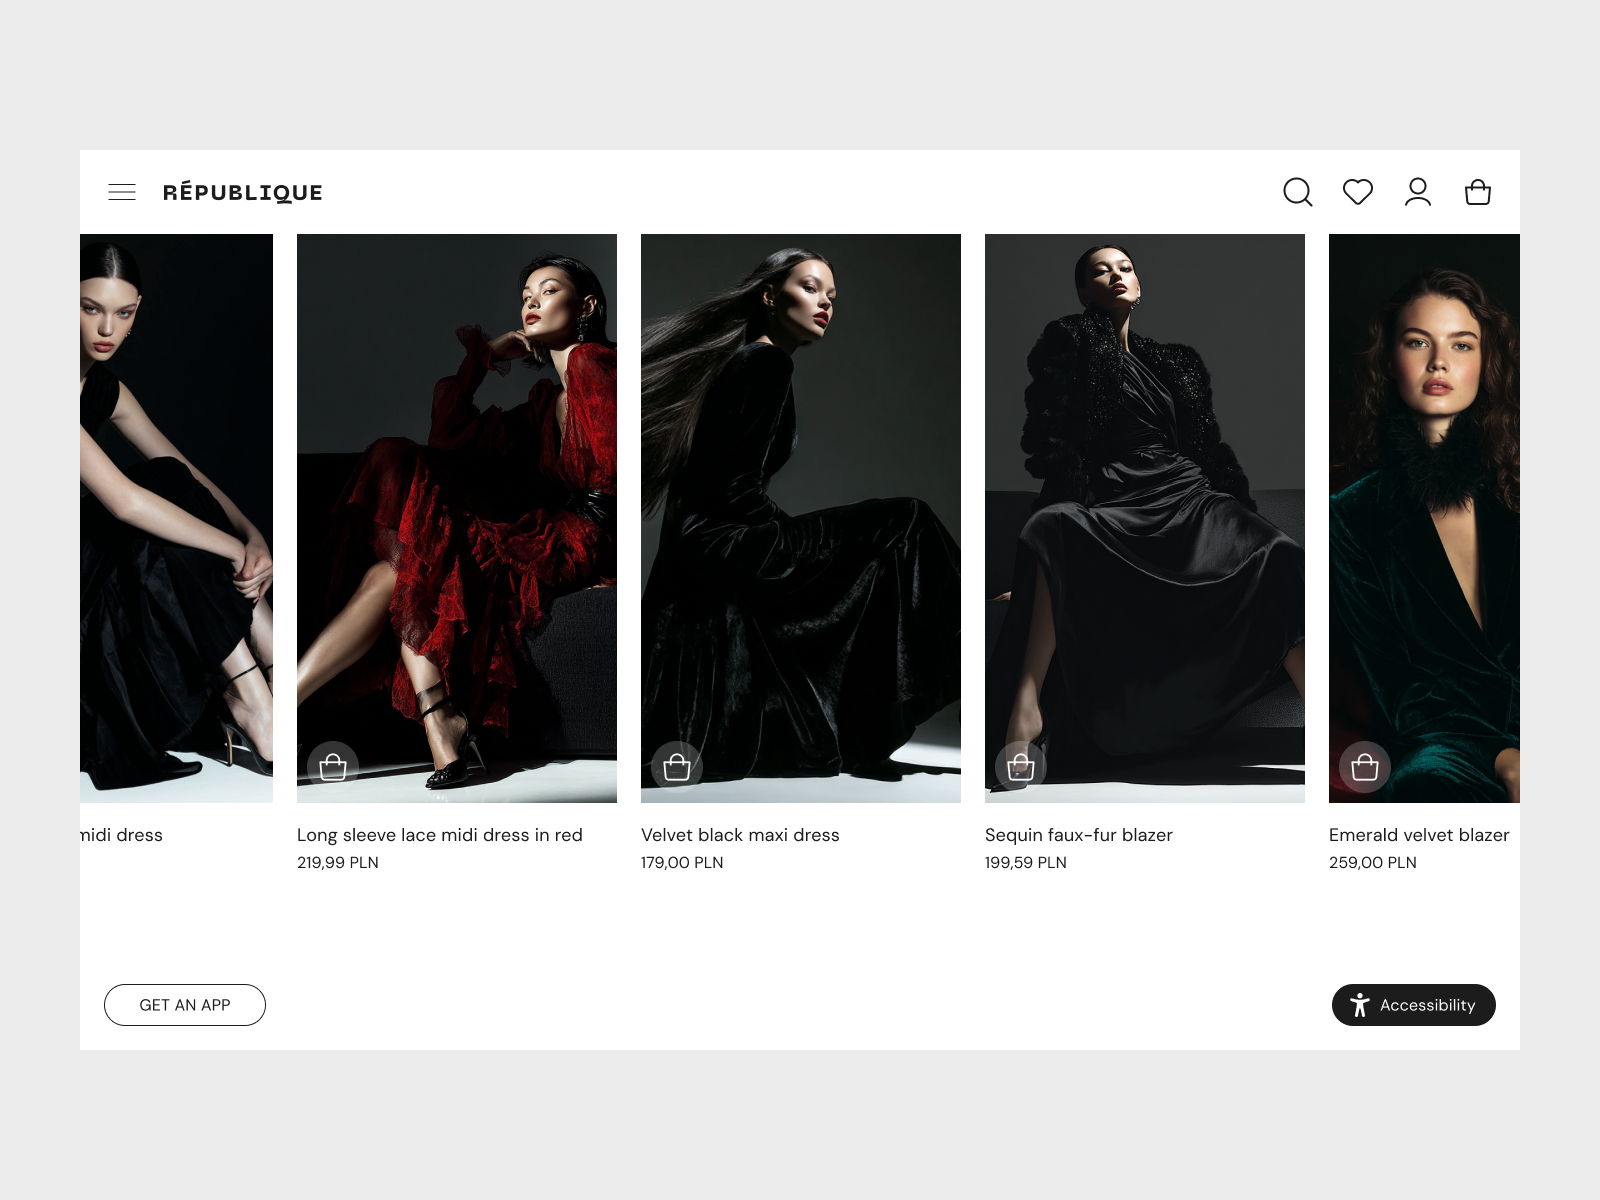Screen dimensions: 1600x1200
Task: Open 'Sequin faux-fur blazer' title link
Action: (1078, 835)
